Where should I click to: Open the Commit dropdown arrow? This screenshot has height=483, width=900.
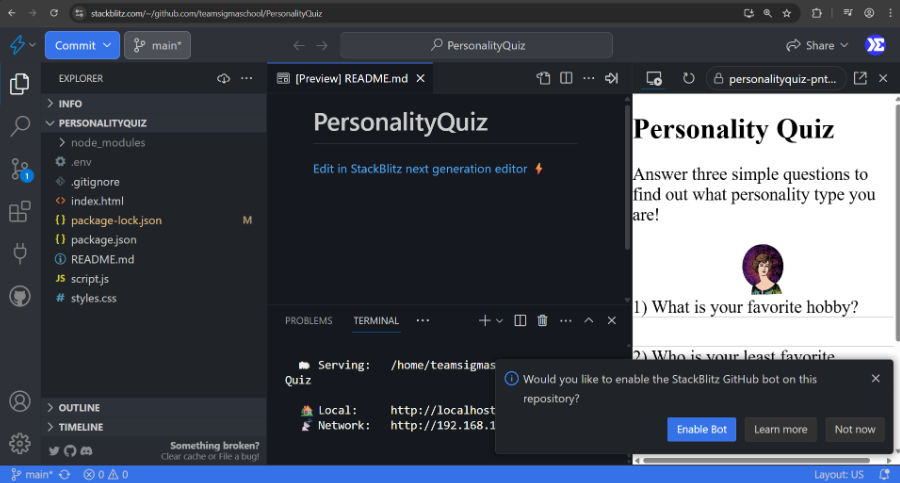[x=107, y=45]
